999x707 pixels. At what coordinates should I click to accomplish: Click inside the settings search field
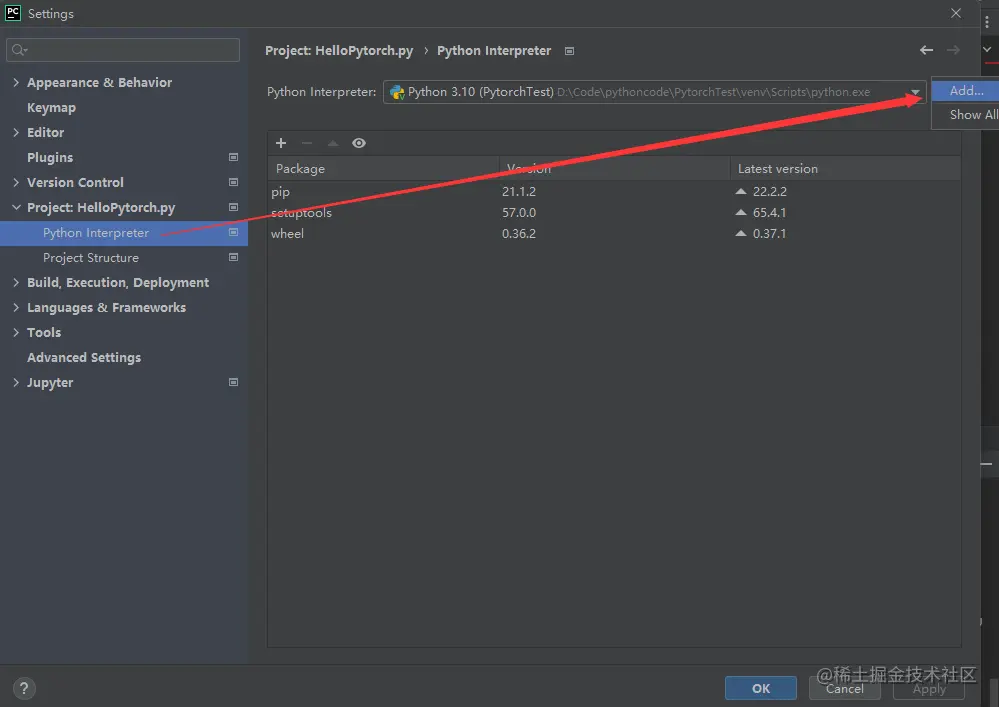(x=123, y=50)
